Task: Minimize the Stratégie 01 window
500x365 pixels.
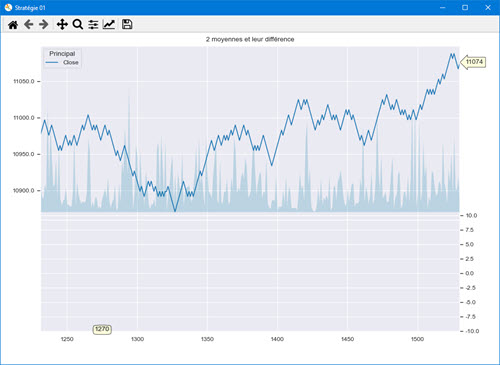Action: tap(443, 7)
